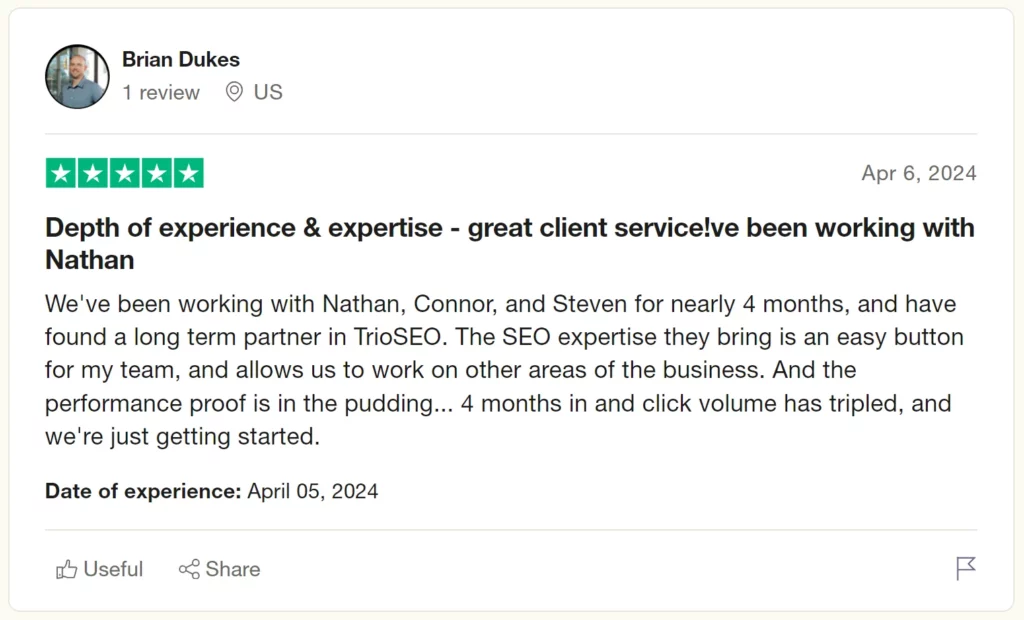1024x620 pixels.
Task: Open the reviewer's 1 review link
Action: click(x=161, y=92)
